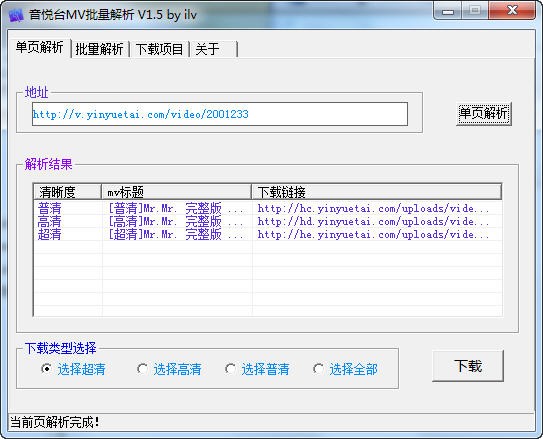Click the 清晰度 column header
Viewport: 543px width, 439px height.
pyautogui.click(x=68, y=191)
